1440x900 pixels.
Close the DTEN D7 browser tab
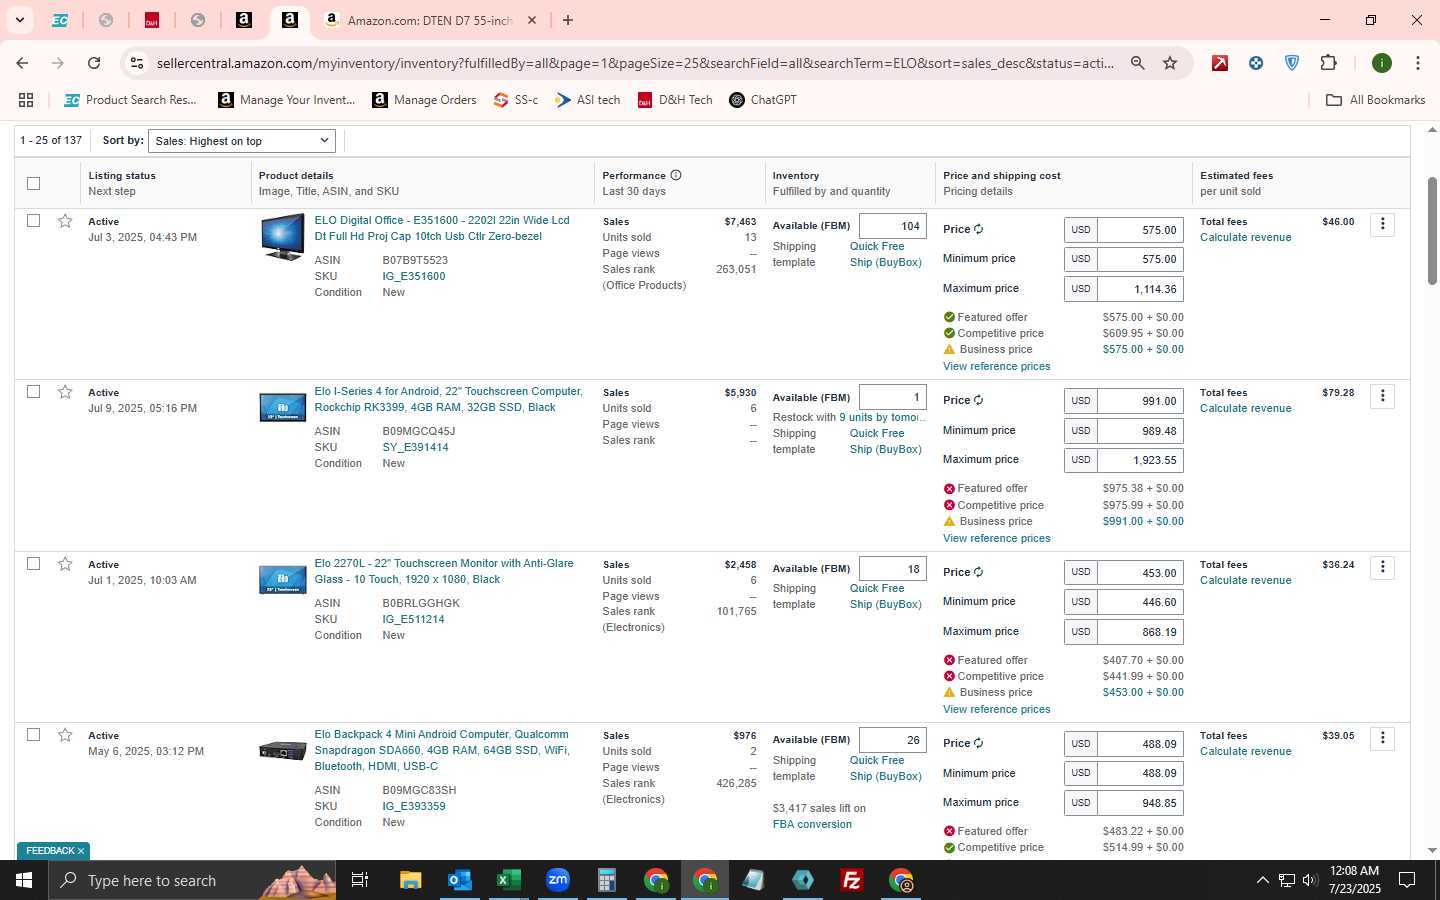[x=532, y=20]
